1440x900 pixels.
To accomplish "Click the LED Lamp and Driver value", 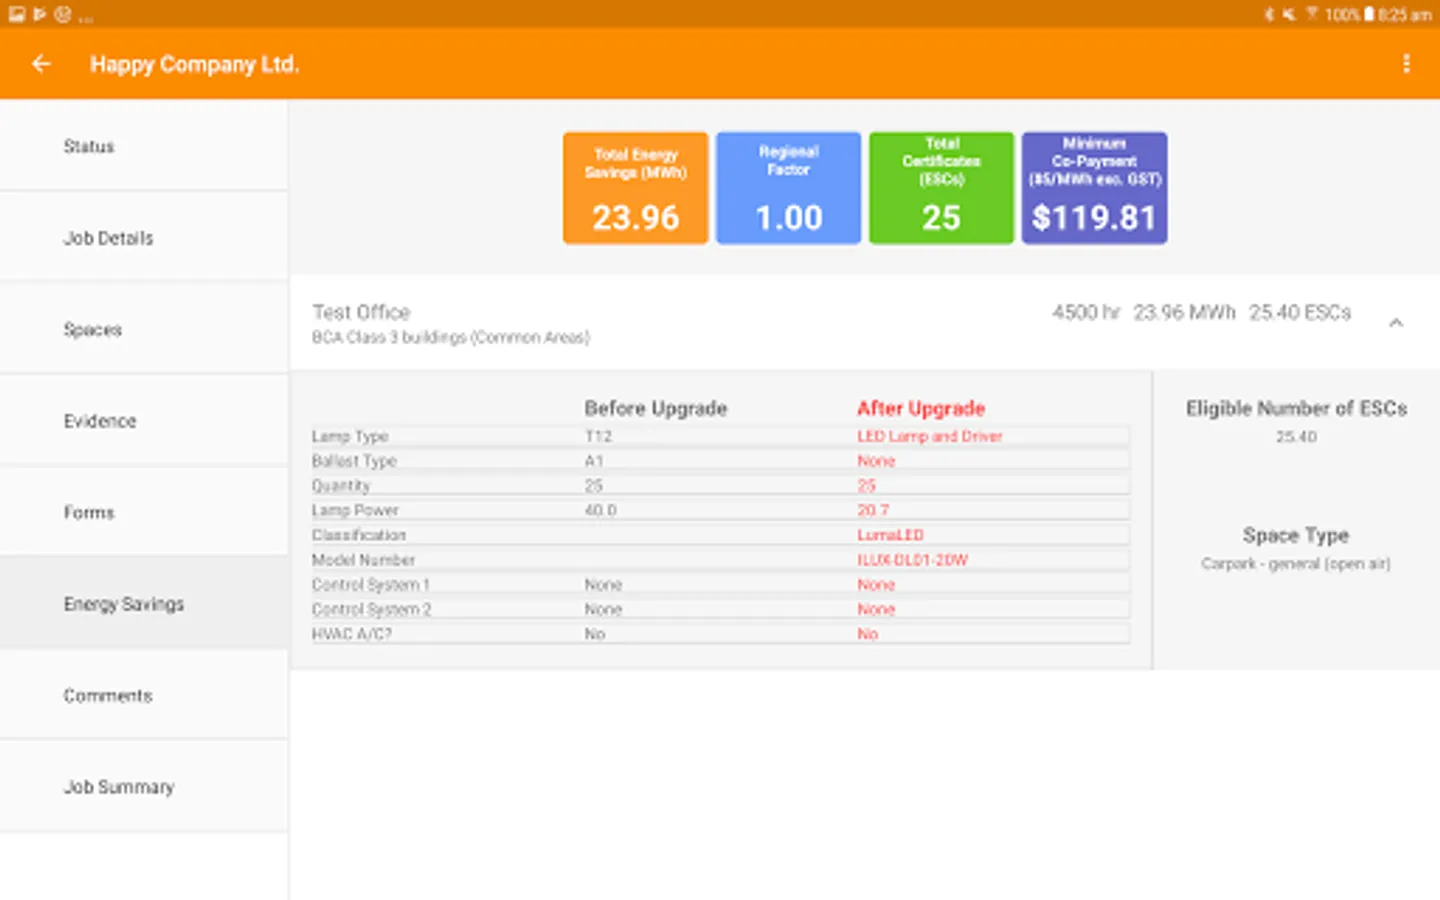I will [x=929, y=436].
